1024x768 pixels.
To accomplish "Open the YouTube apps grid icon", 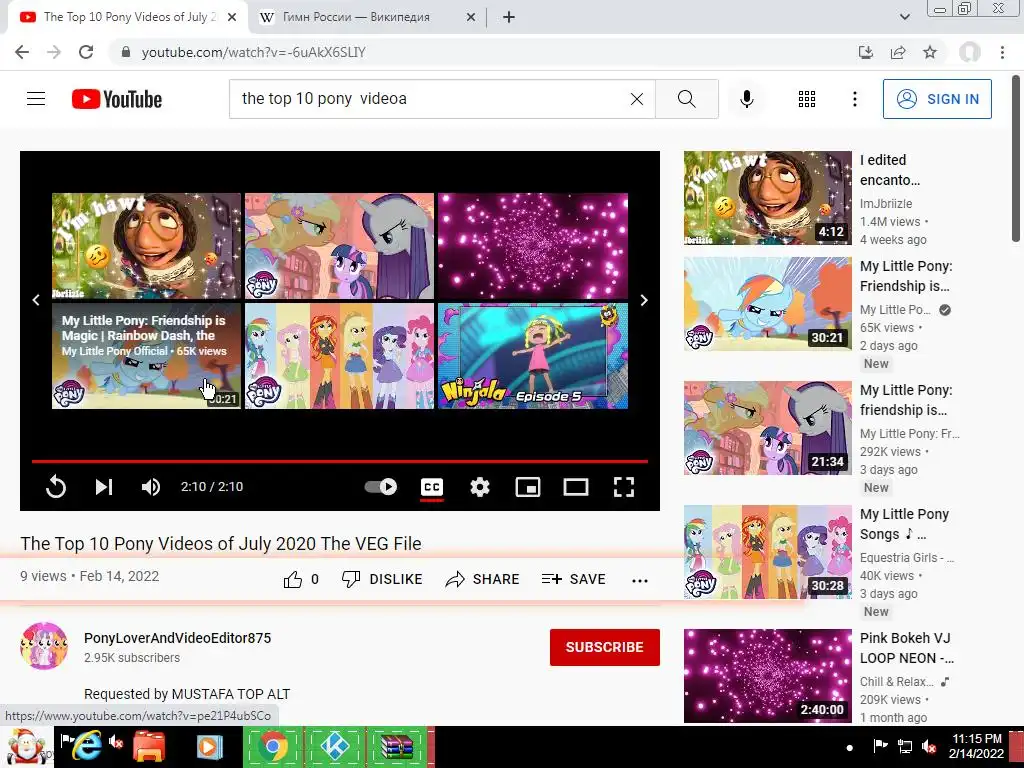I will point(807,99).
